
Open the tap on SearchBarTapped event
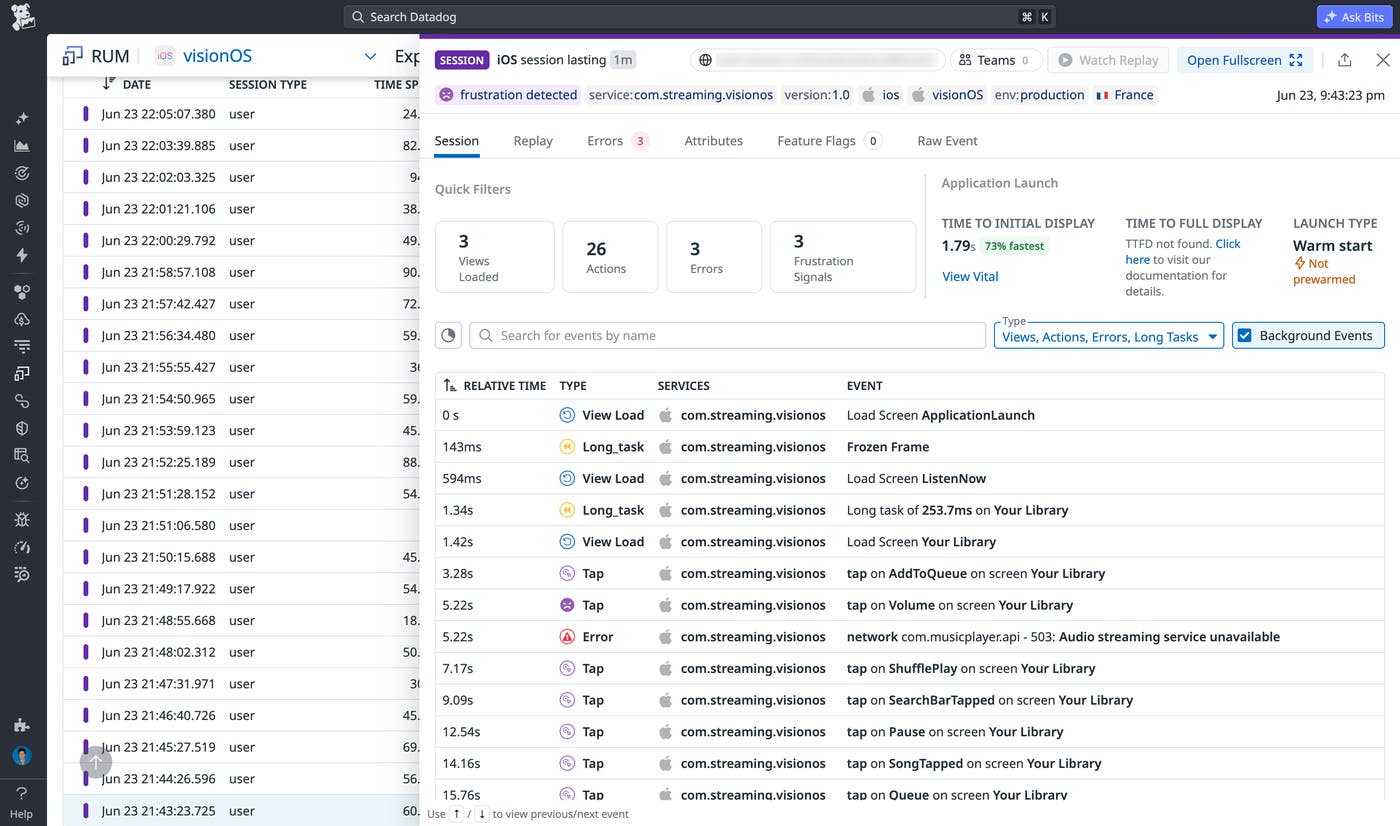910,700
